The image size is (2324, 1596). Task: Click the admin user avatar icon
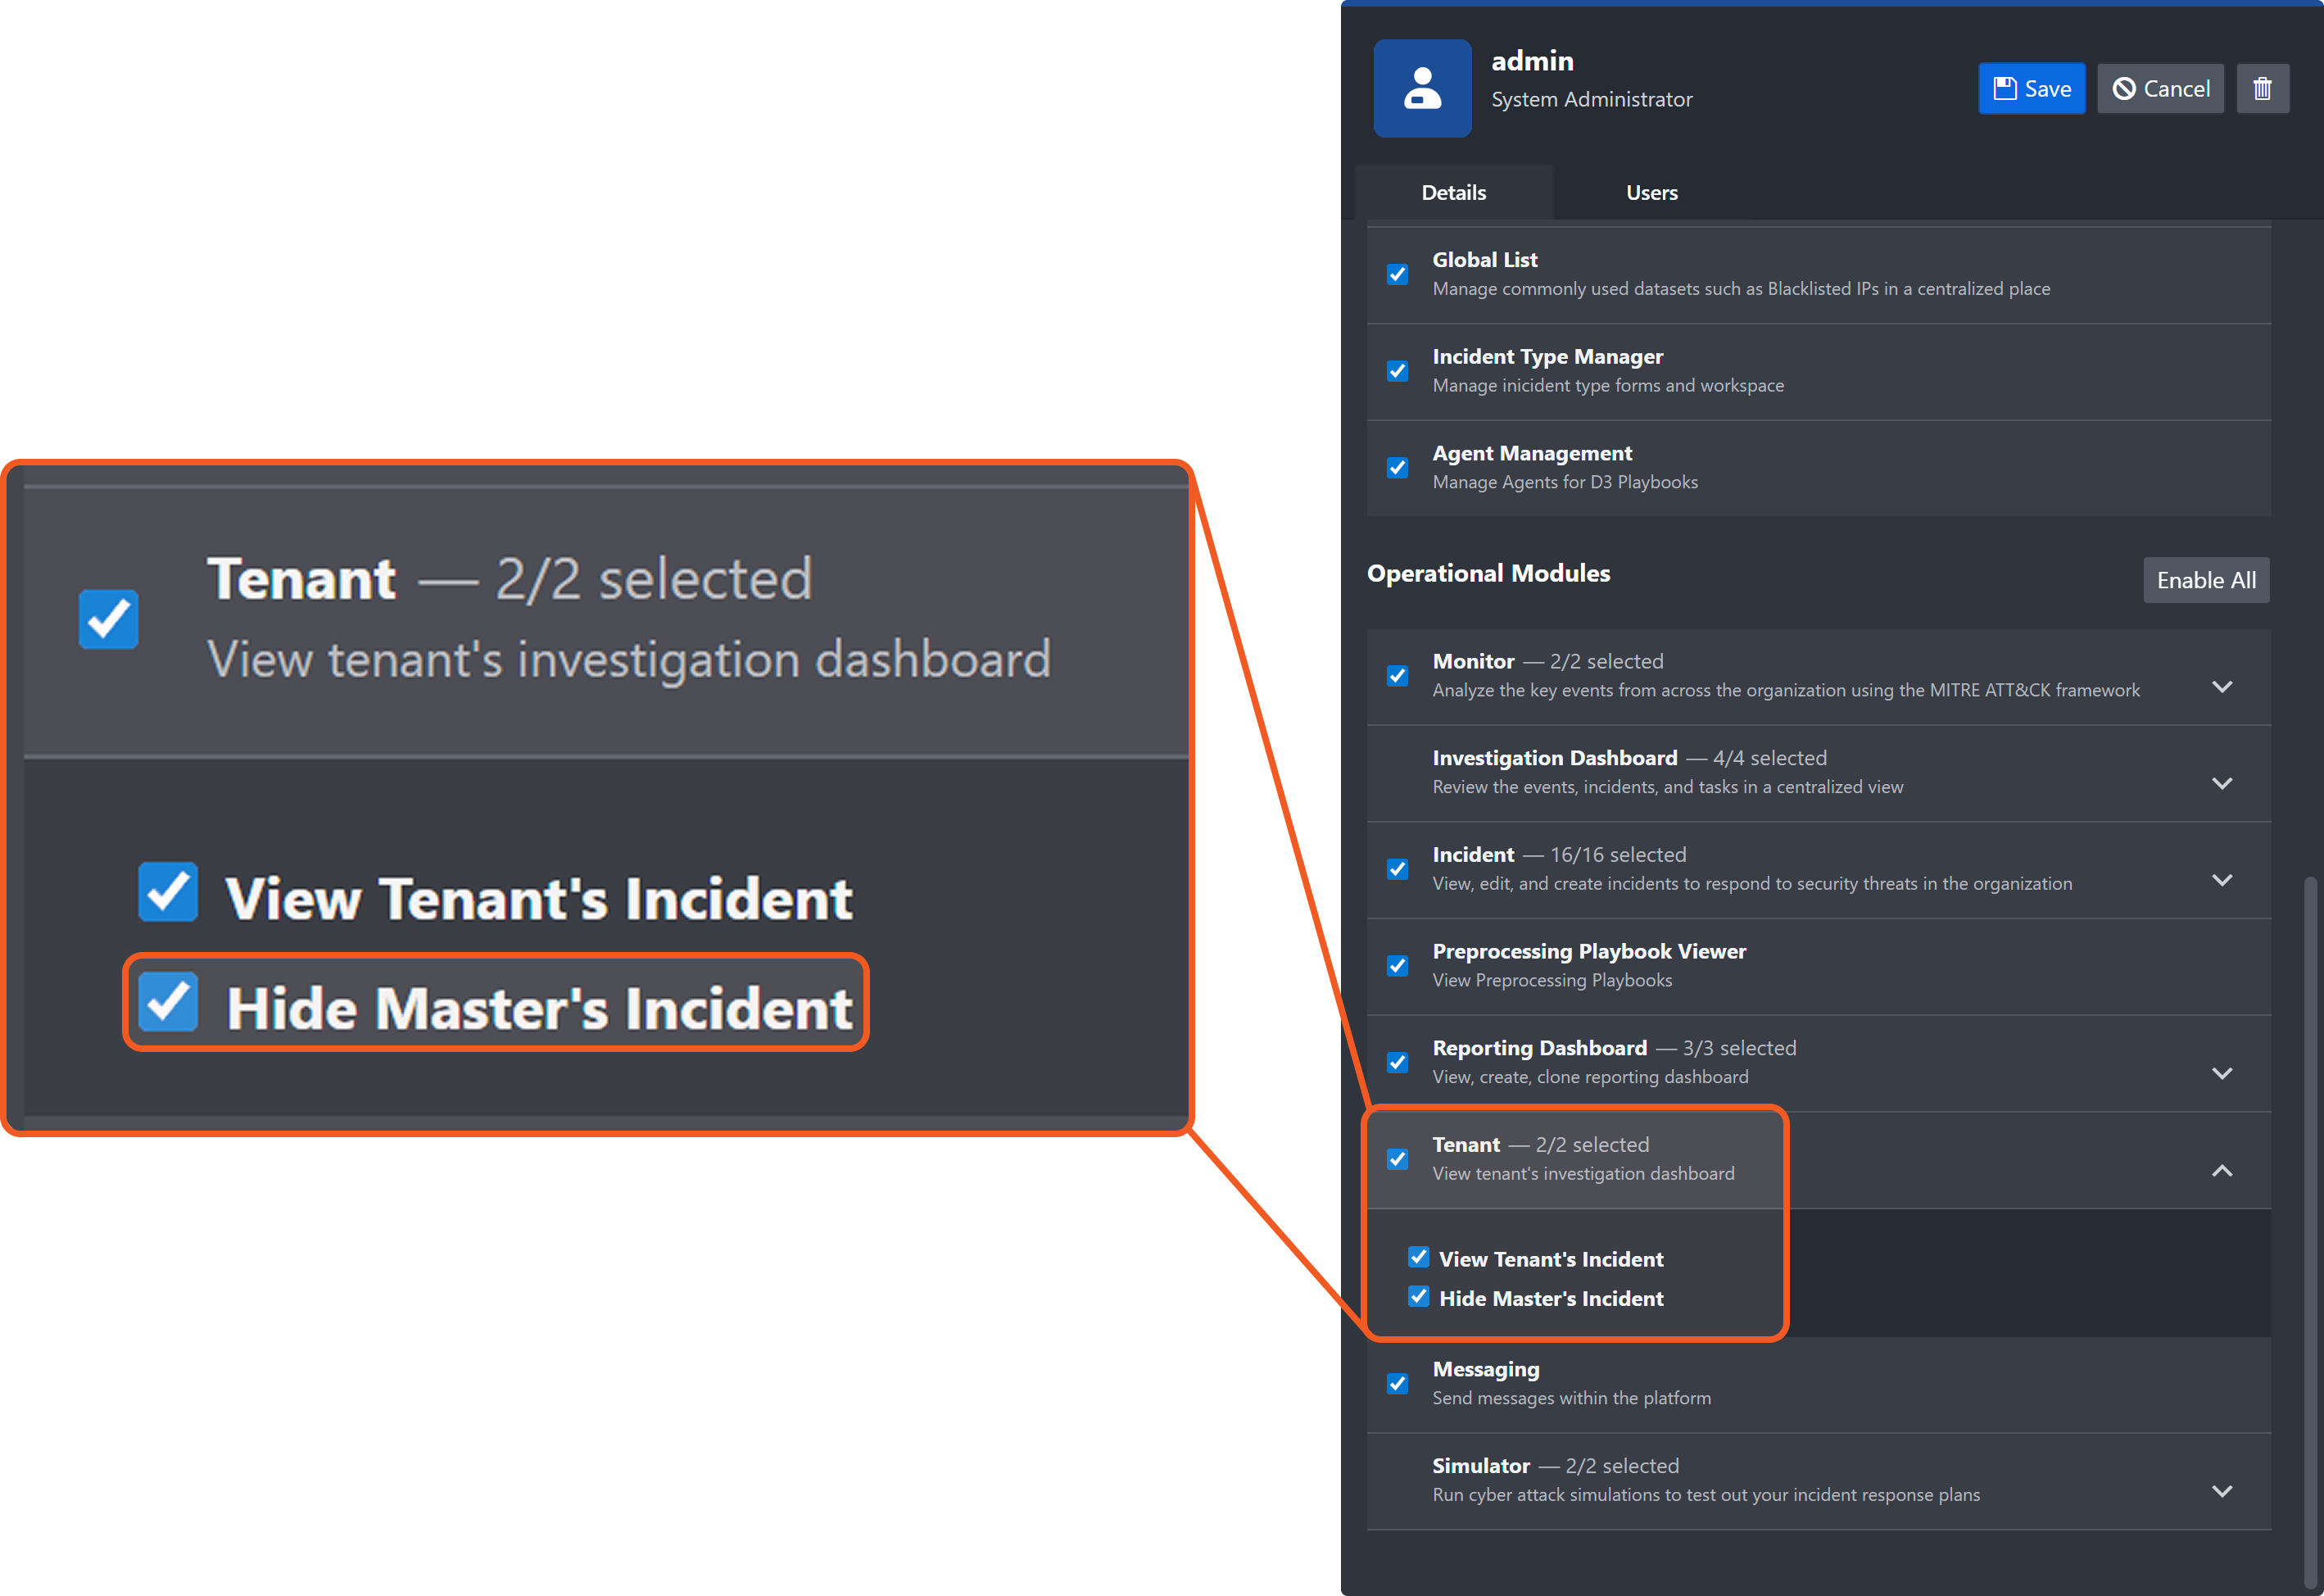tap(1421, 88)
